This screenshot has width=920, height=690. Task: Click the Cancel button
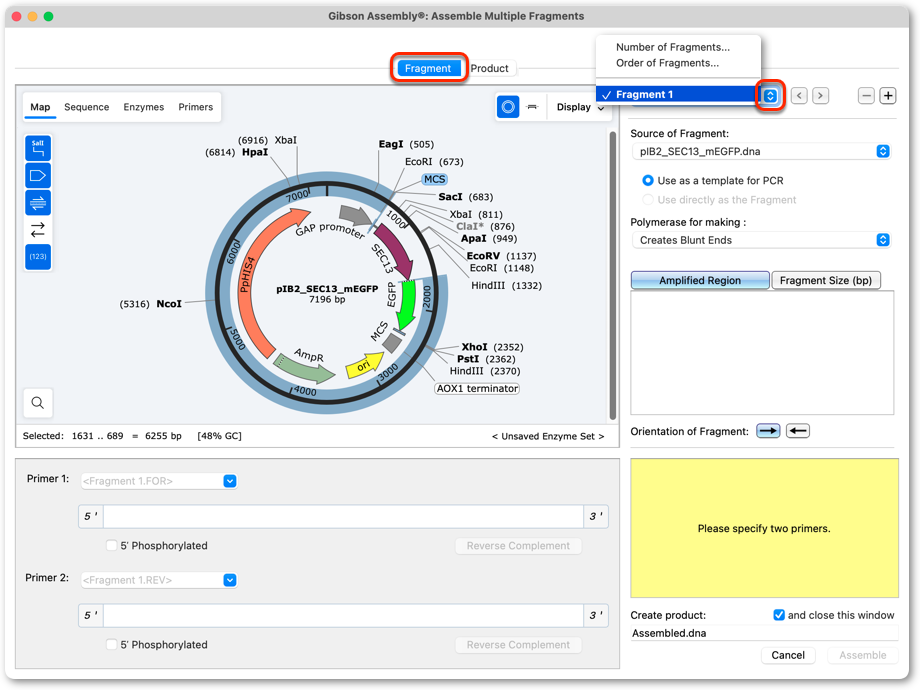pos(788,655)
